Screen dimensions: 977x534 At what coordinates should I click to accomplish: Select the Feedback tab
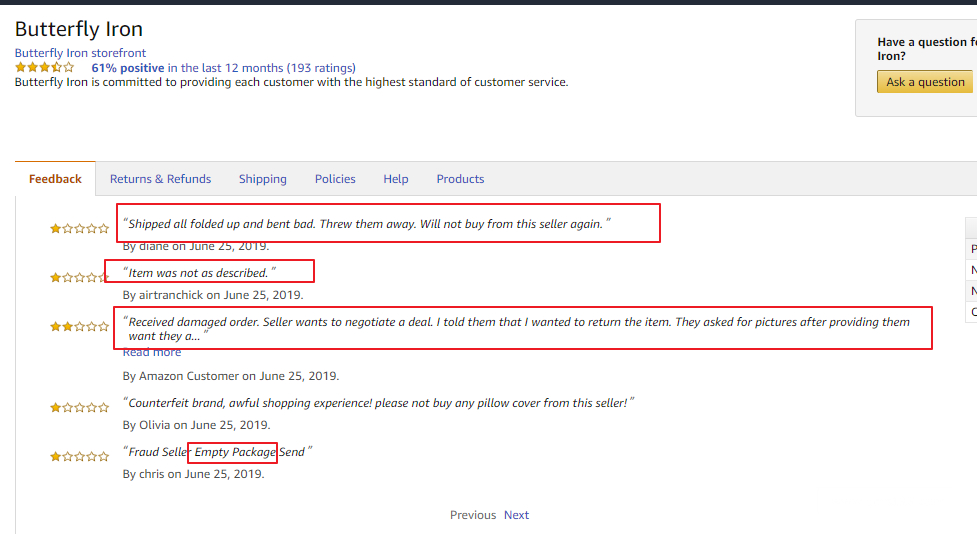tap(55, 179)
